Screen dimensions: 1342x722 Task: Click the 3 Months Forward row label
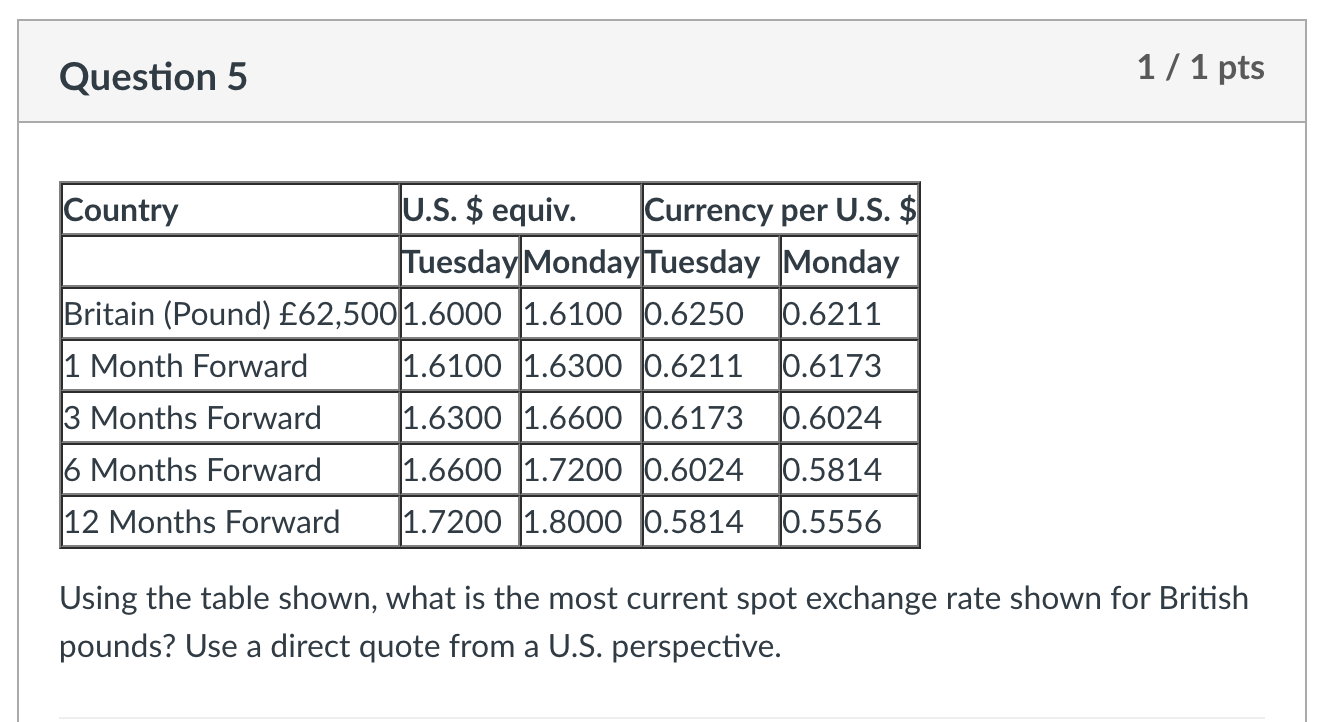pyautogui.click(x=230, y=418)
